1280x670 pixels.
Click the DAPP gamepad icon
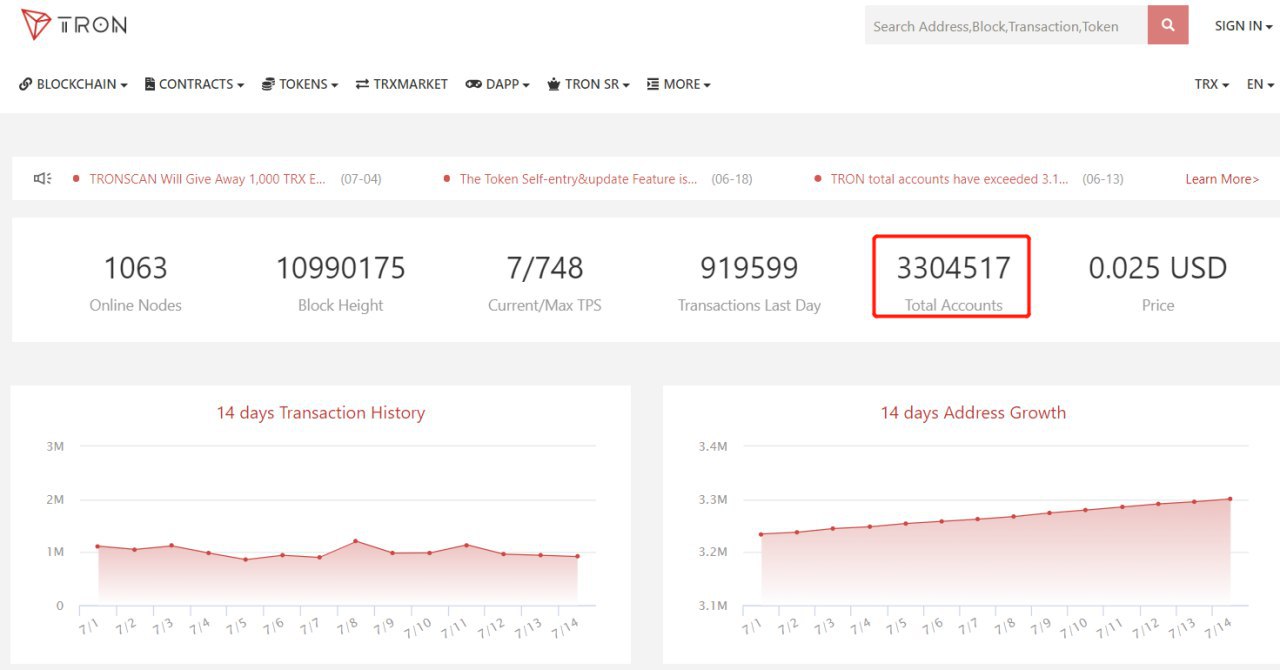[474, 84]
